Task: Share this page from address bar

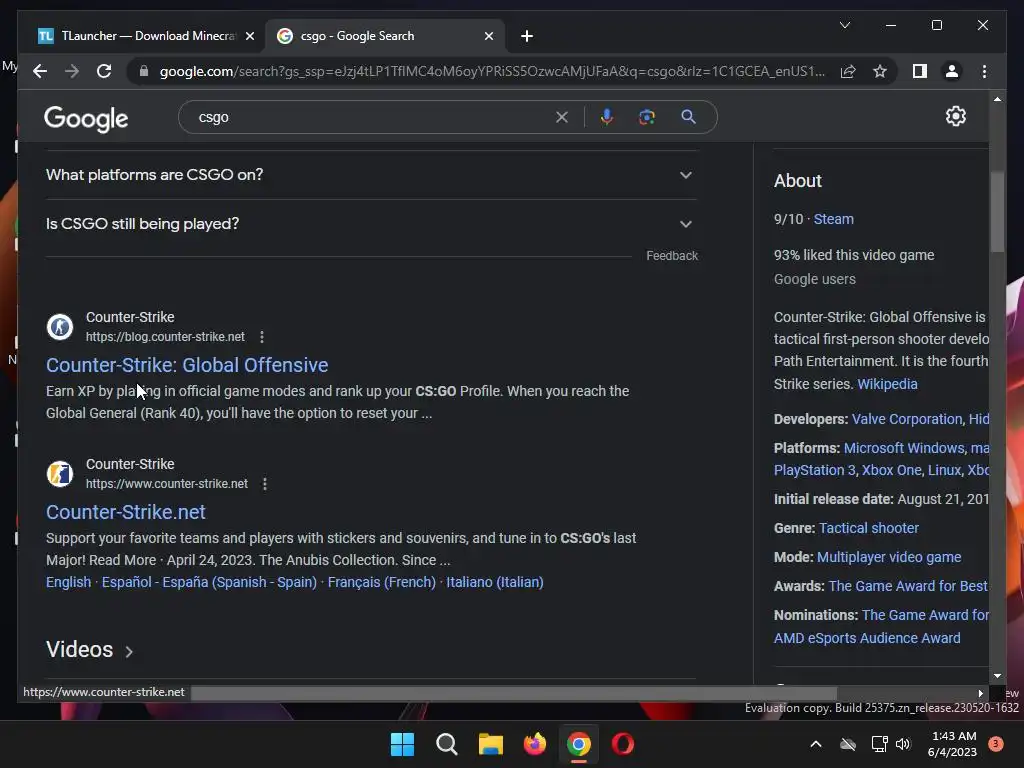Action: click(x=848, y=71)
